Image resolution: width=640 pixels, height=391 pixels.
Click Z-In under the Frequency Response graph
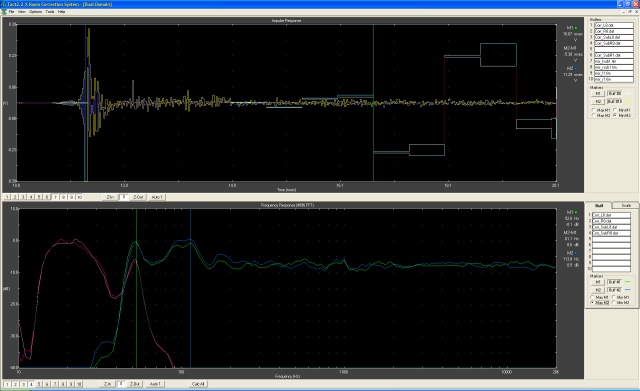point(108,384)
